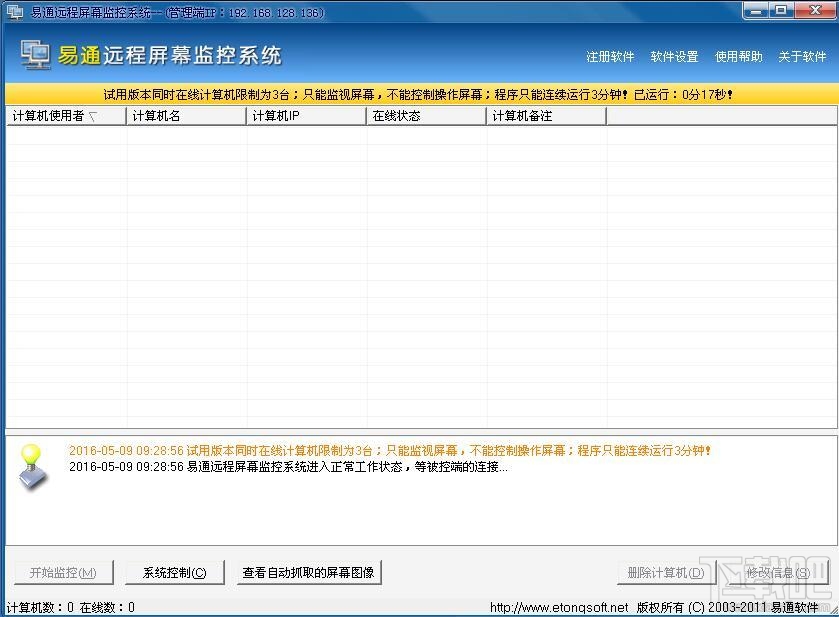Click the 删除计算机(D) button
The image size is (839, 617).
[x=664, y=572]
